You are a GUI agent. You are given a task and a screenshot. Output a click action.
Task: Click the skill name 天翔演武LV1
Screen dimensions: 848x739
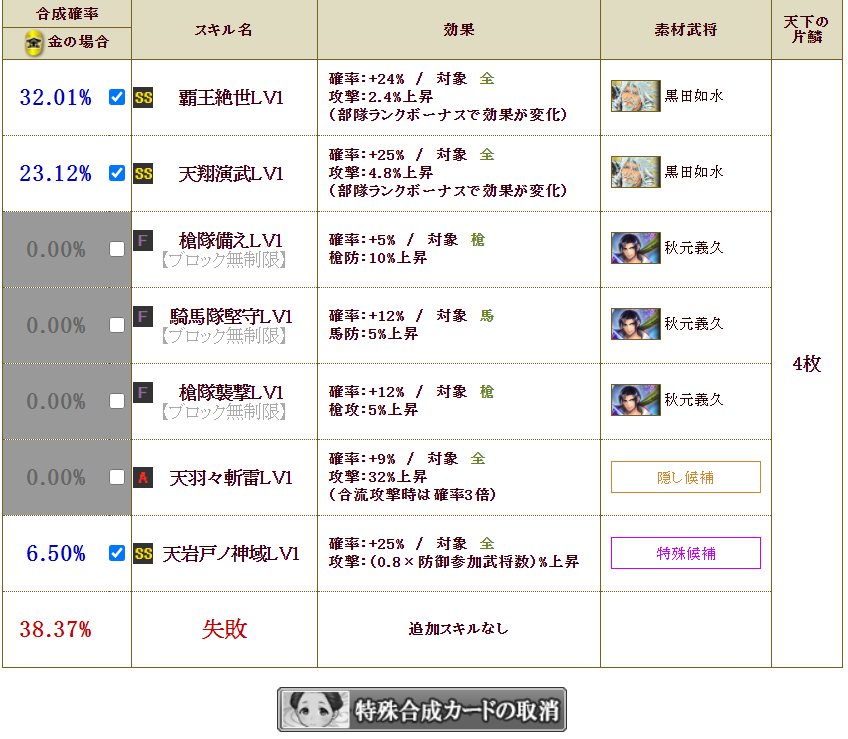(231, 174)
